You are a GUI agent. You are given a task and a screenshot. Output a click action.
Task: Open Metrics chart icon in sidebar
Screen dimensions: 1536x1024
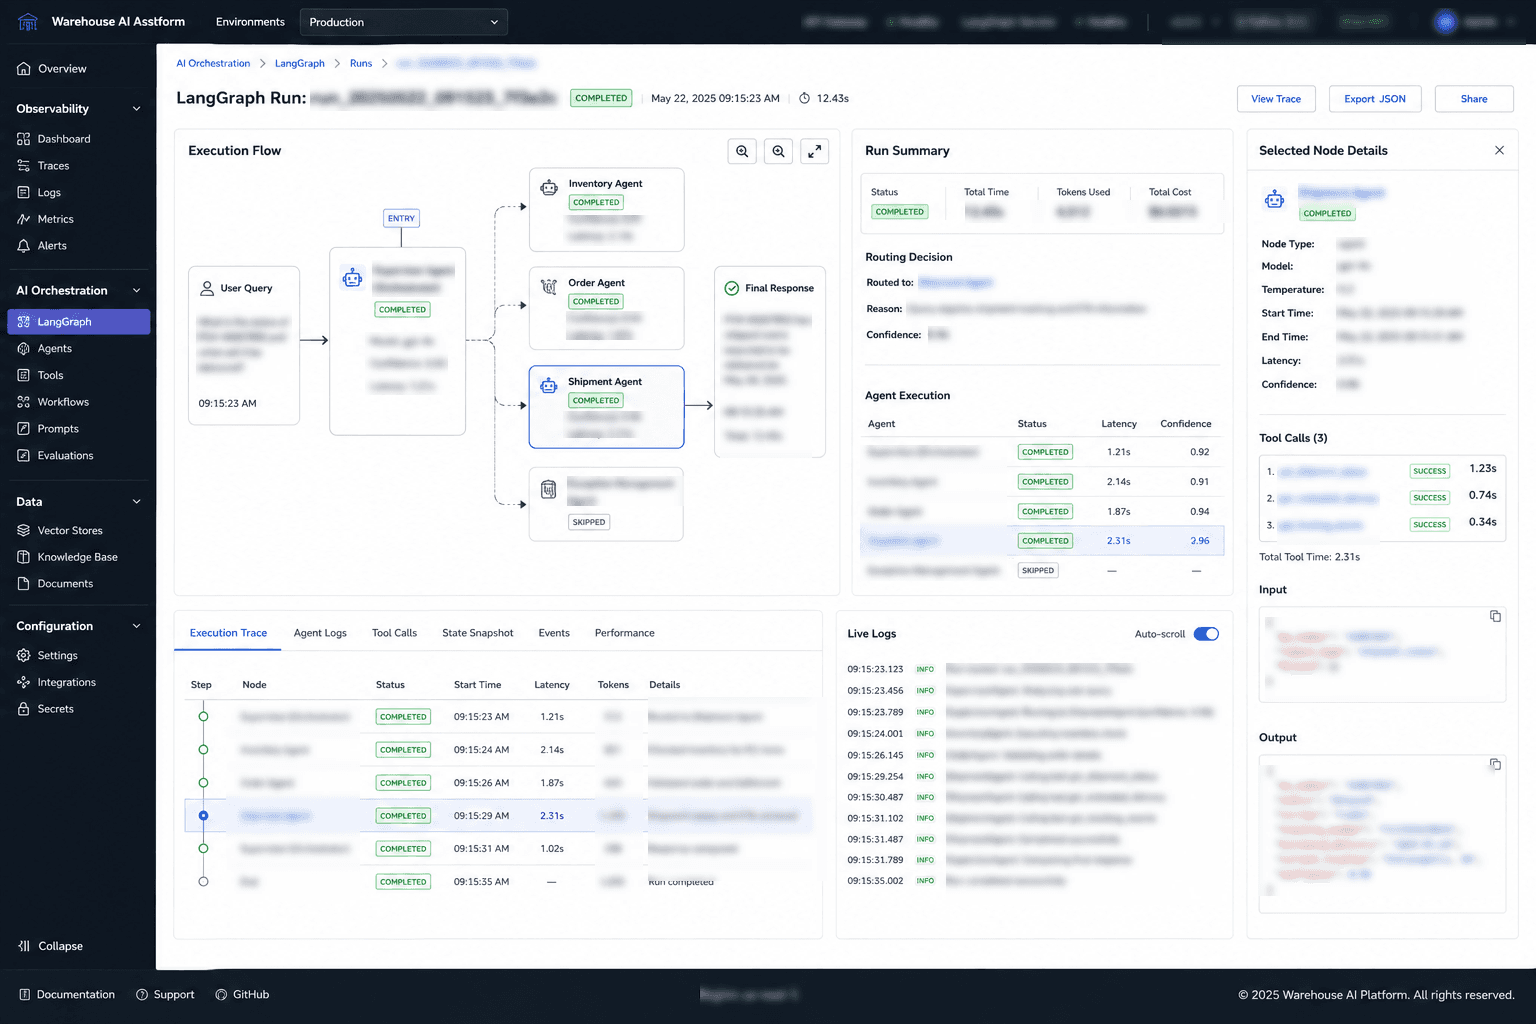pos(24,219)
